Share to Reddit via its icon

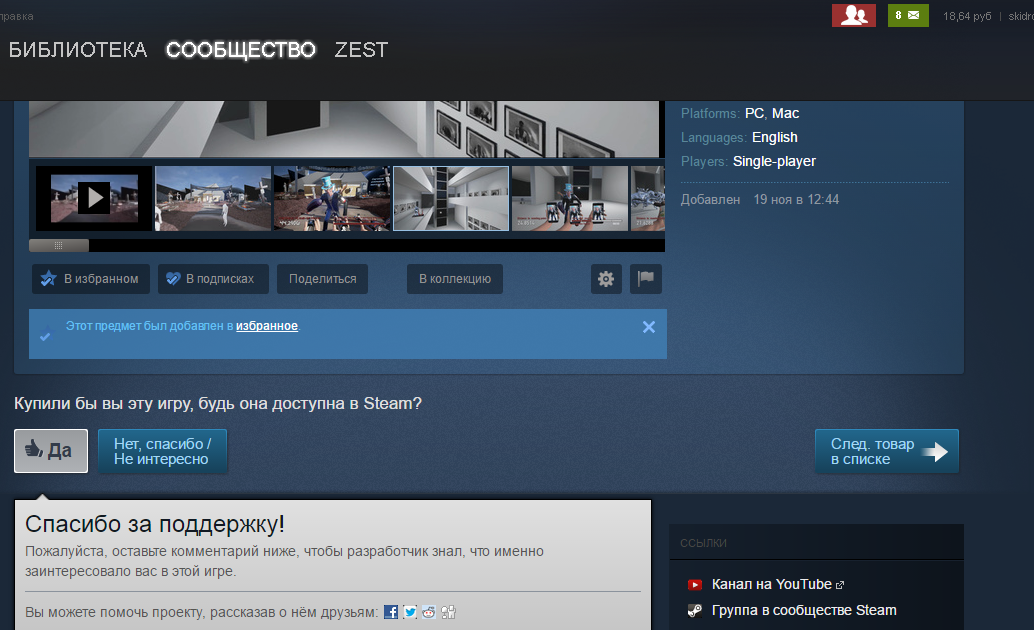point(429,612)
